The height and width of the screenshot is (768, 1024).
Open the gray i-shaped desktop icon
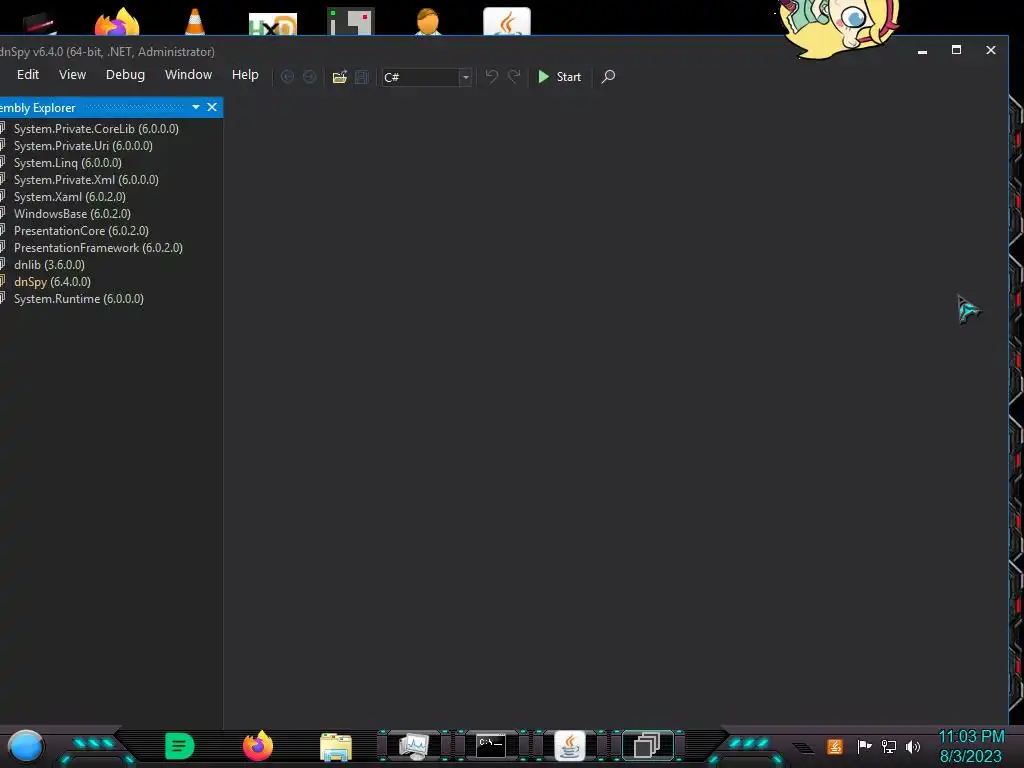[x=351, y=22]
